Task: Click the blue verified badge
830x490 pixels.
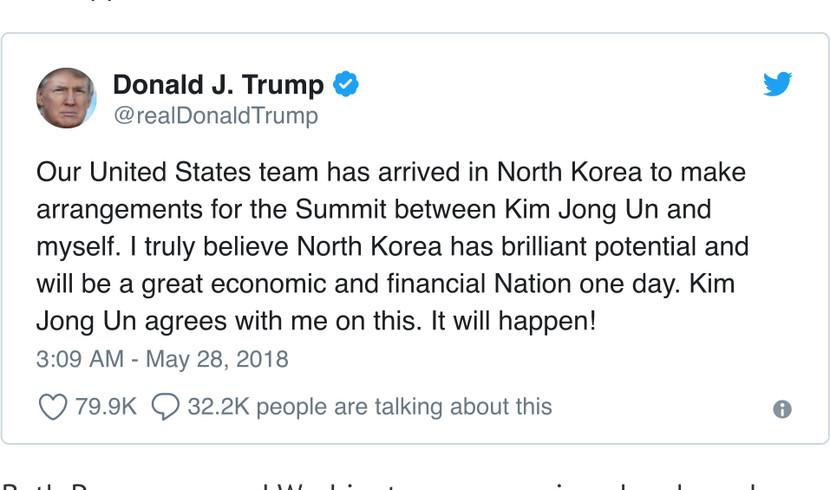Action: [x=346, y=85]
